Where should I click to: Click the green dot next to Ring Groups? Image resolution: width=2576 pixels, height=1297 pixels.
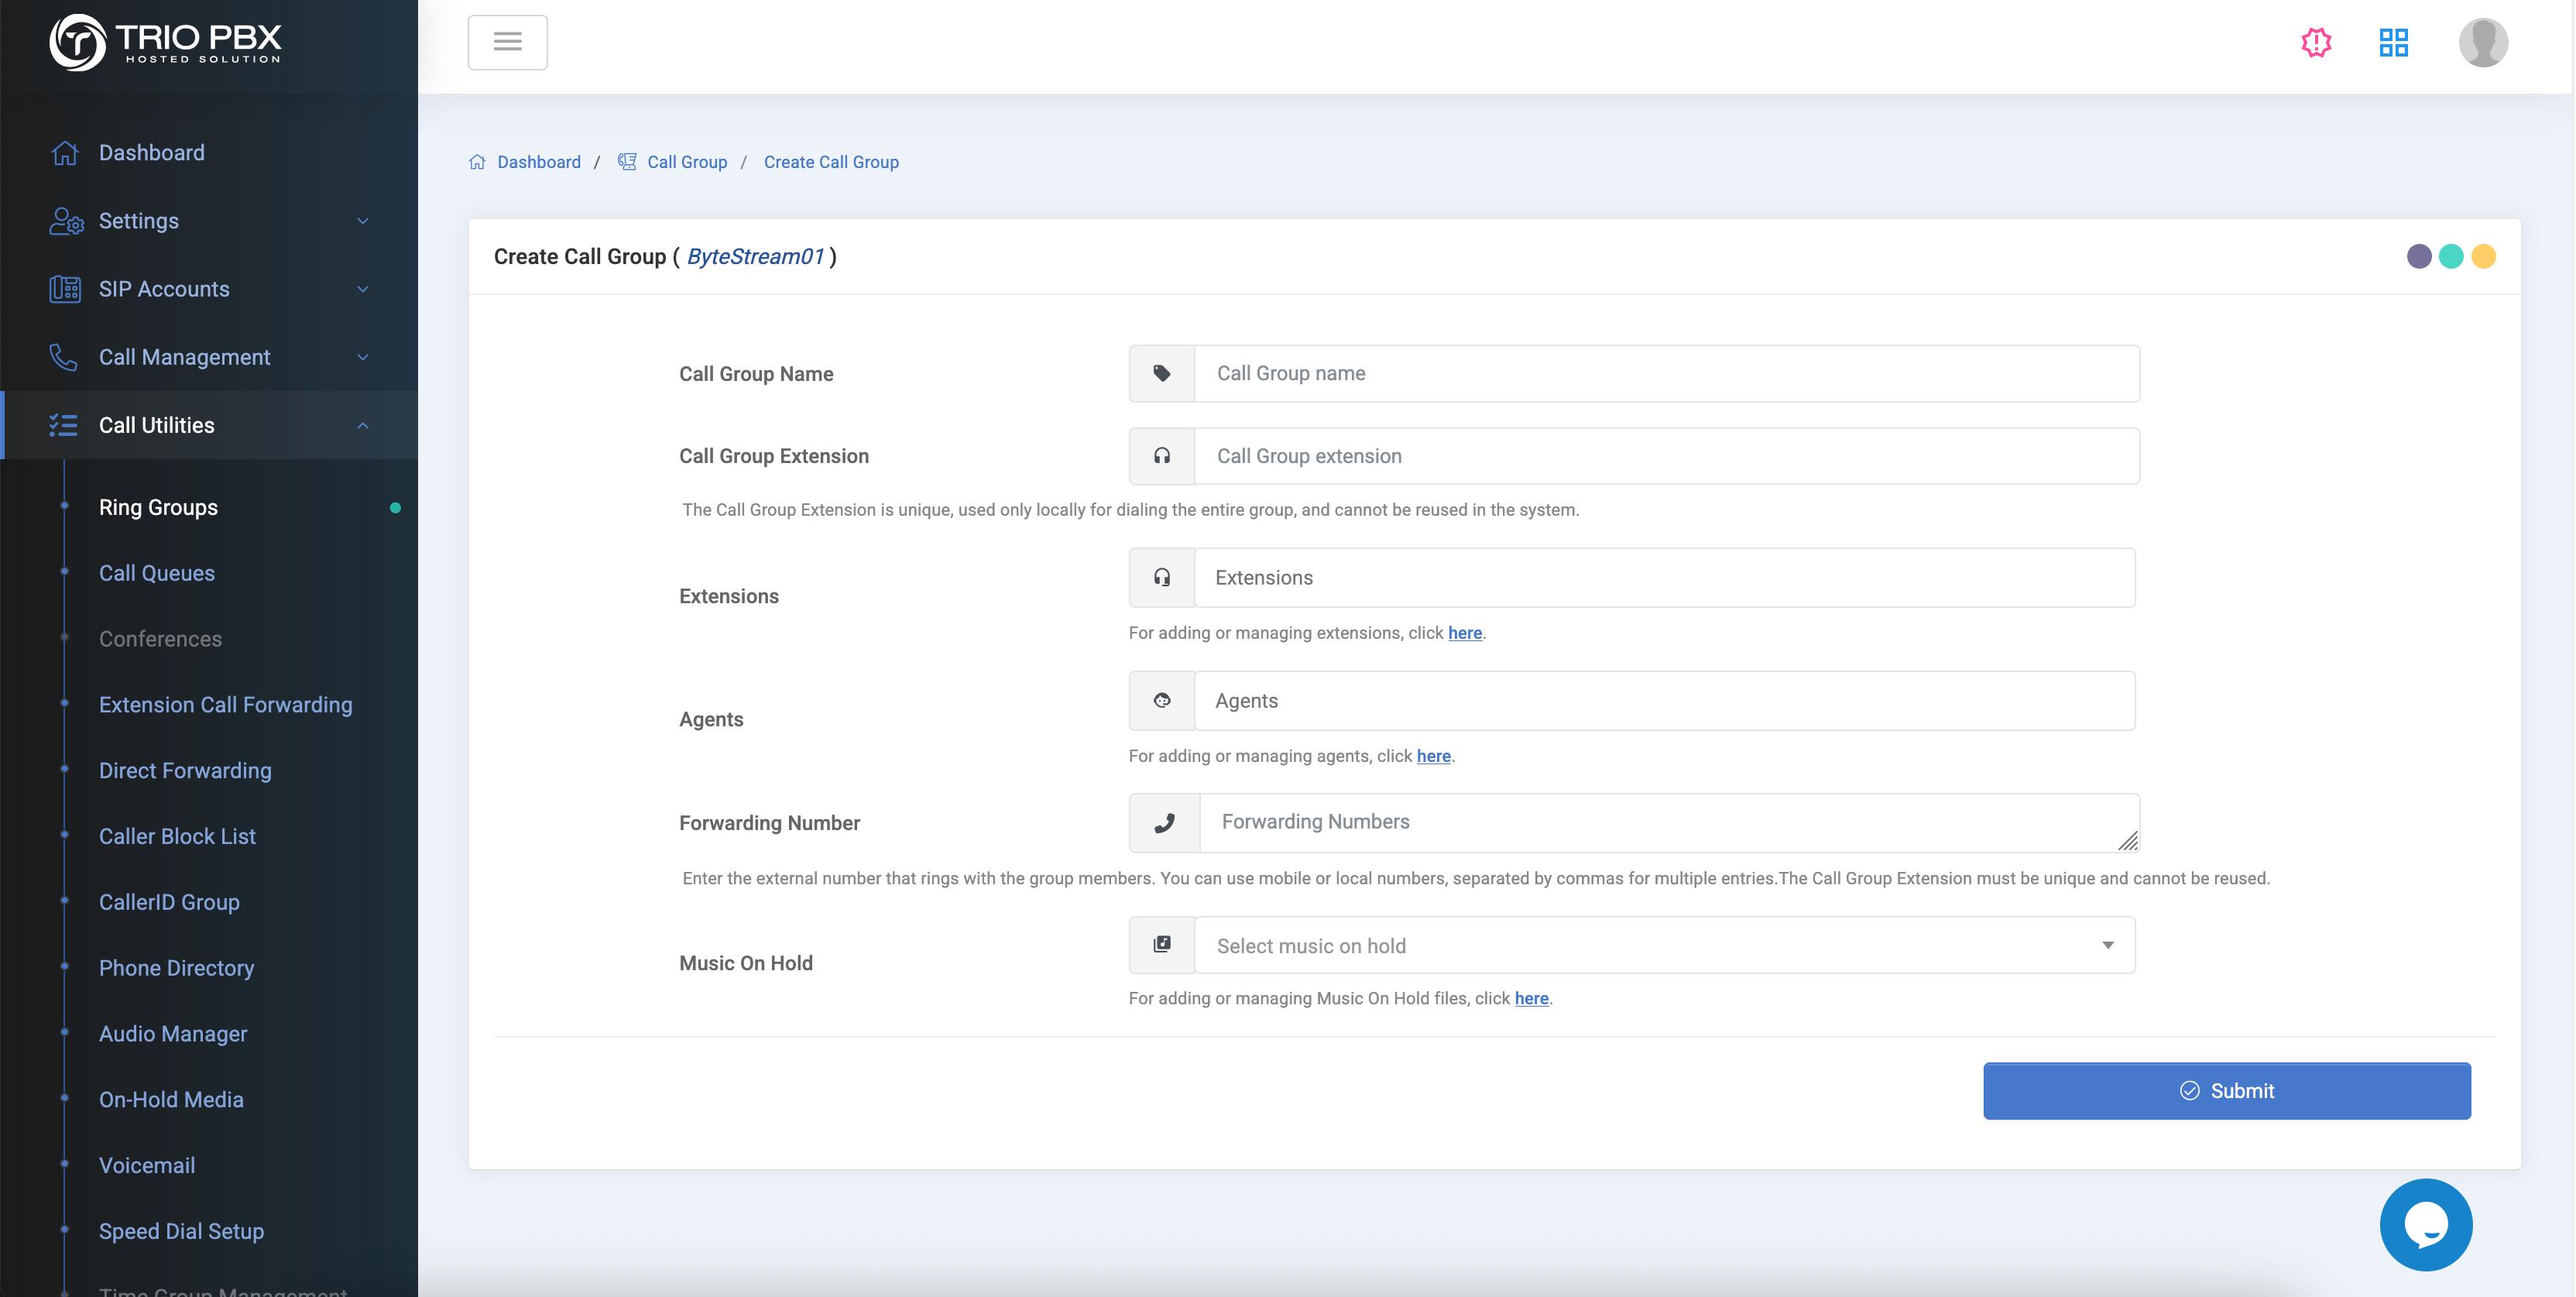395,508
